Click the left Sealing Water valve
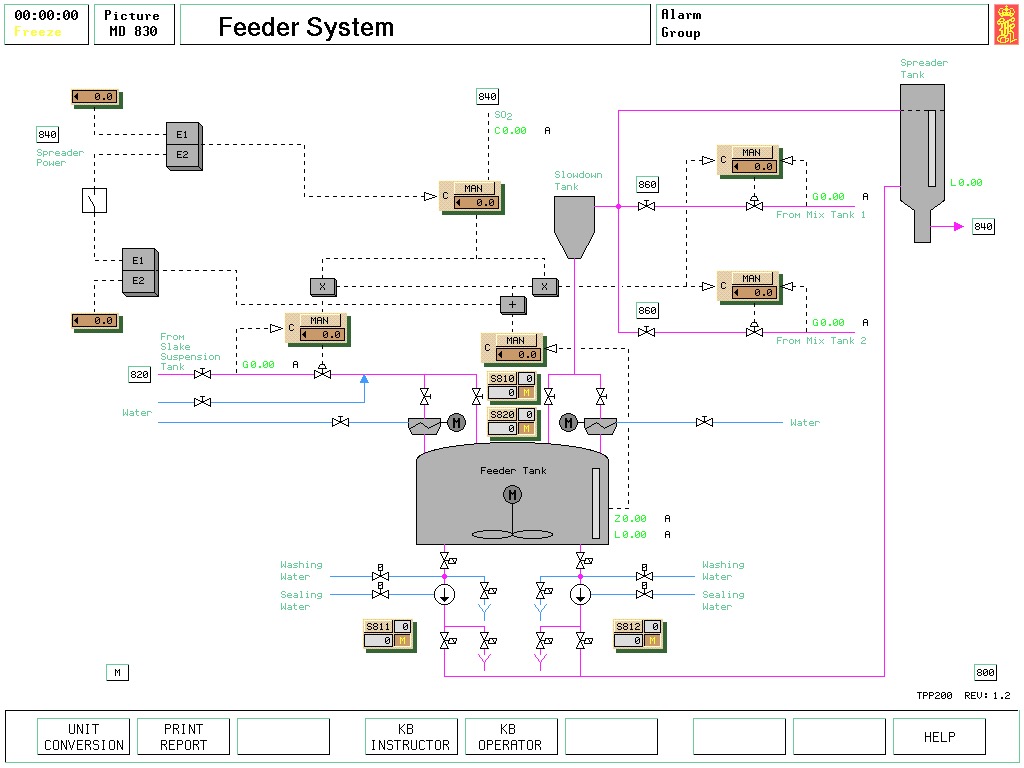The image size is (1024, 768). tap(380, 590)
